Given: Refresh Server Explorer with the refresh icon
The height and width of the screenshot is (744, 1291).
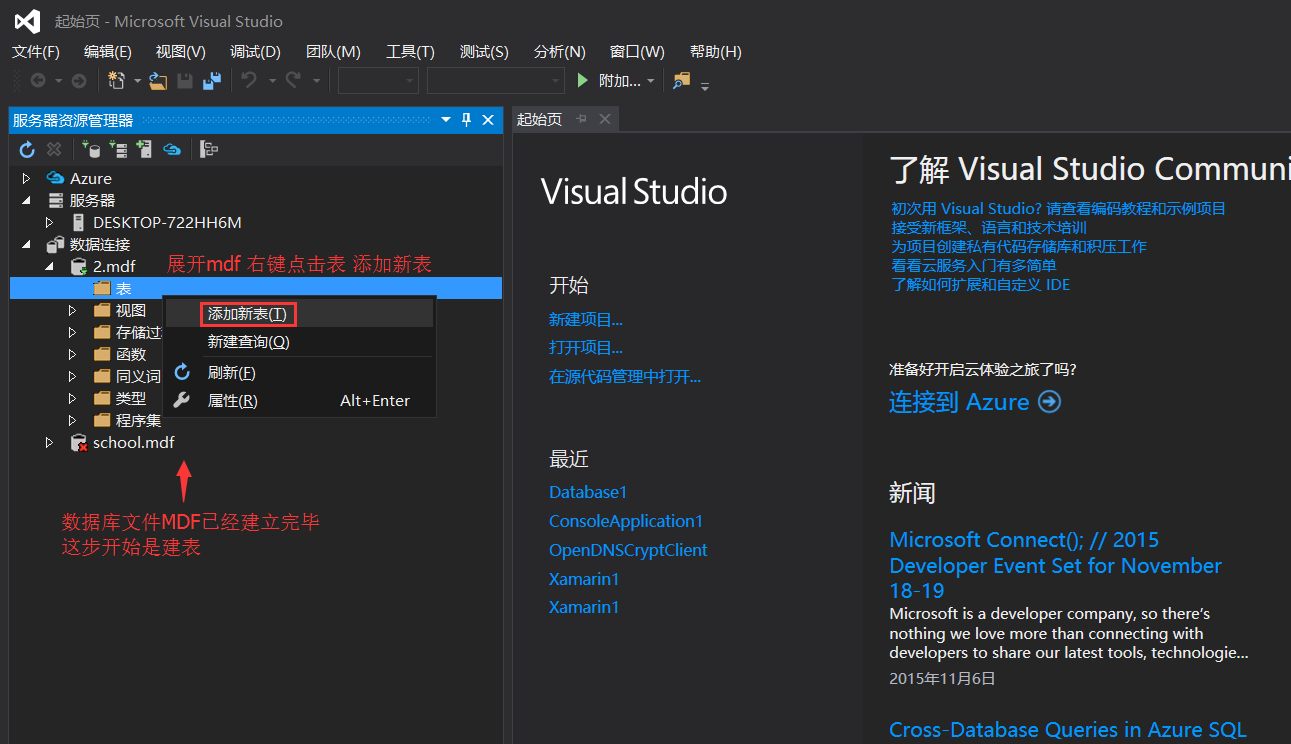Looking at the screenshot, I should point(27,149).
